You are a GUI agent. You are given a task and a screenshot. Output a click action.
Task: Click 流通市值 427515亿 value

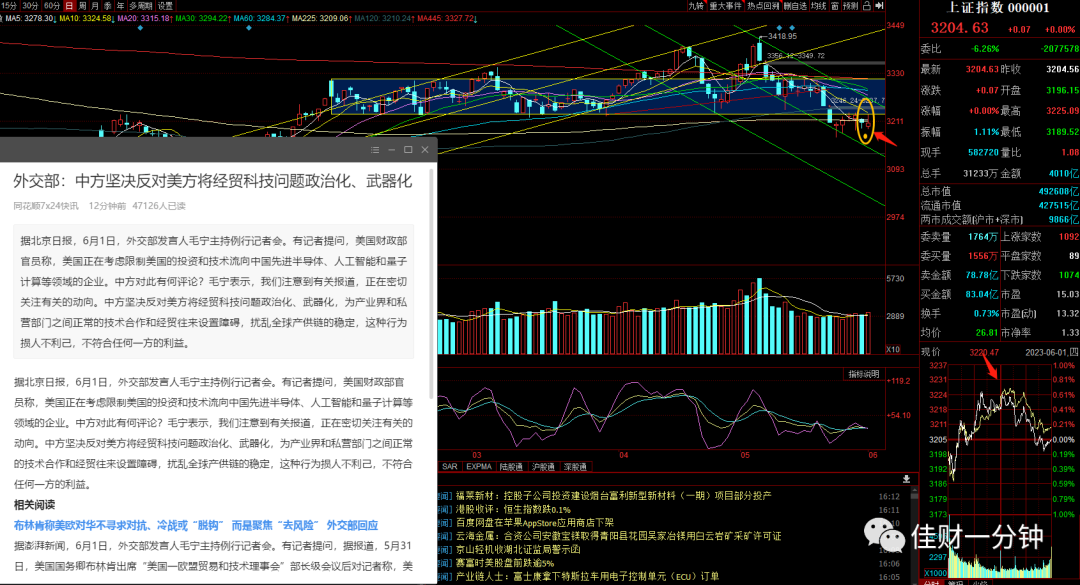[1058, 205]
